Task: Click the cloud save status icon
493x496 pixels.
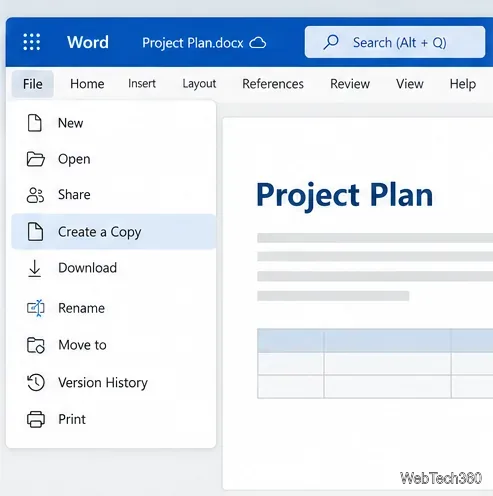Action: point(258,43)
